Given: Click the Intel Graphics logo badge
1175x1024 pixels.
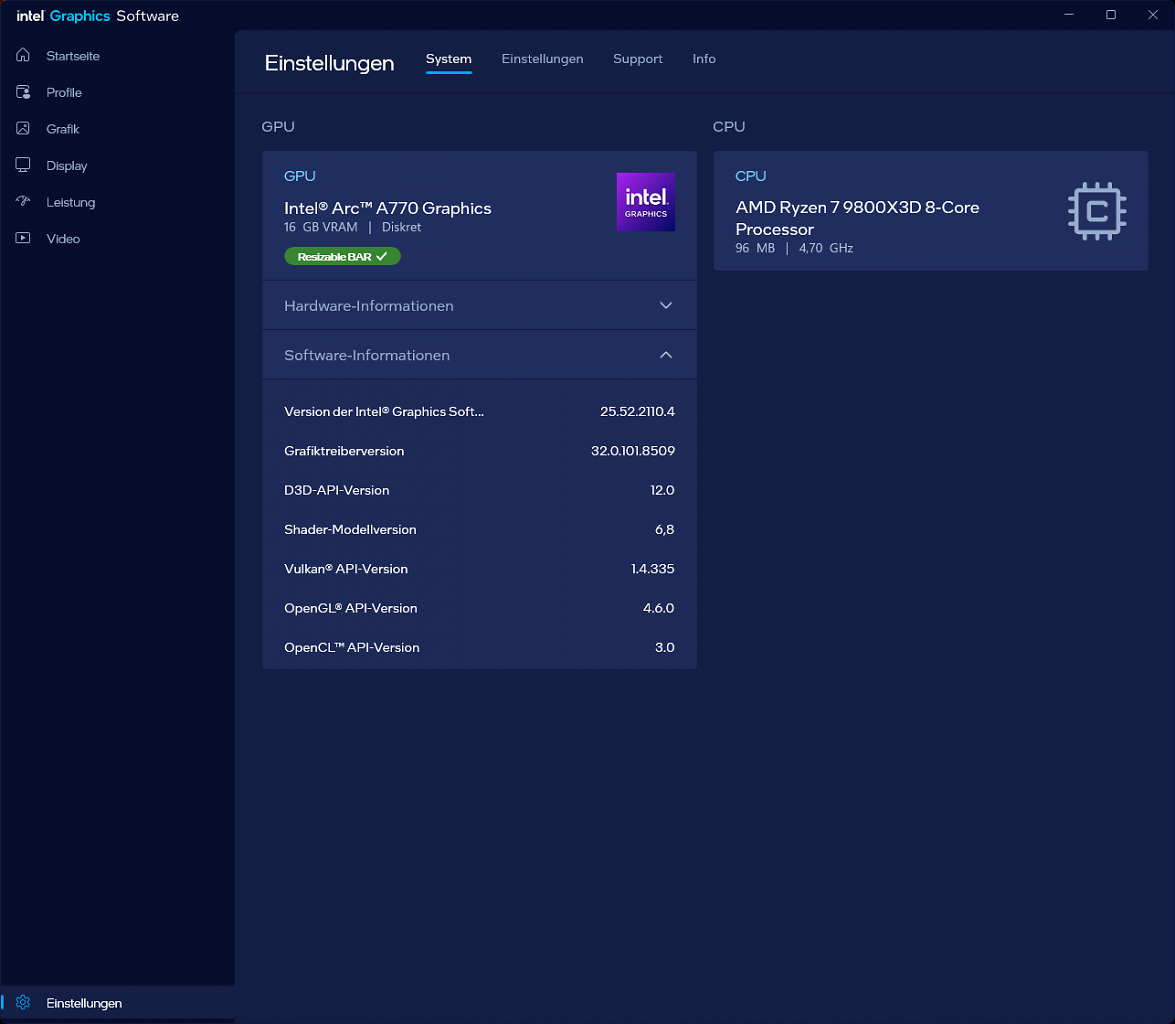Looking at the screenshot, I should (x=645, y=202).
